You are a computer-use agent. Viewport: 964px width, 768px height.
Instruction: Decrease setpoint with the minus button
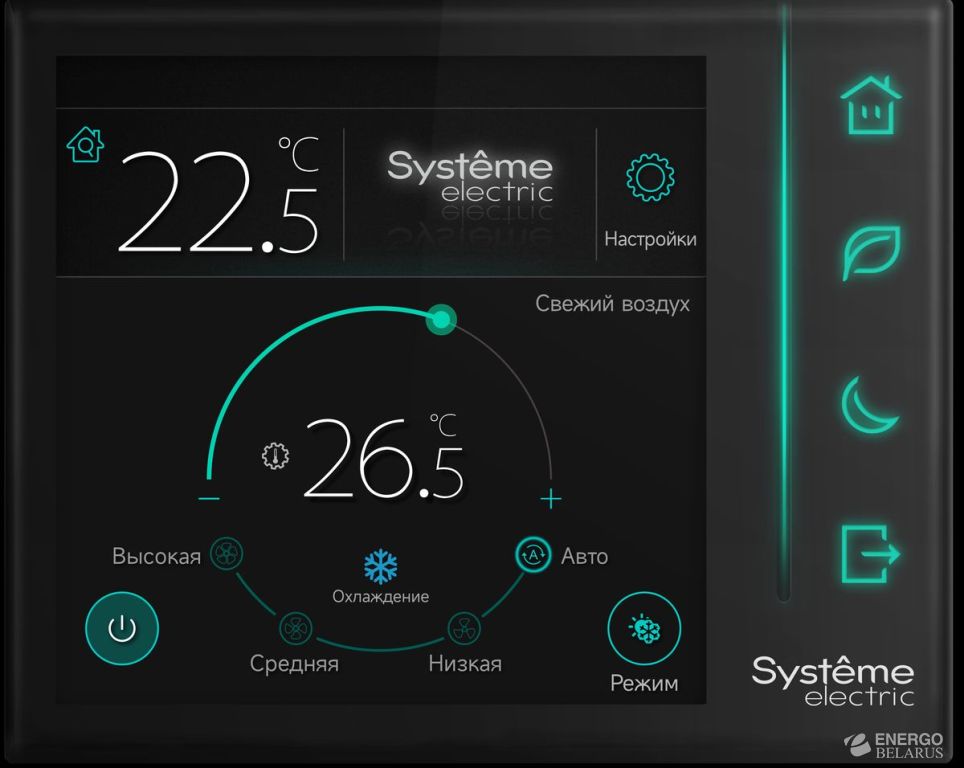(x=209, y=499)
